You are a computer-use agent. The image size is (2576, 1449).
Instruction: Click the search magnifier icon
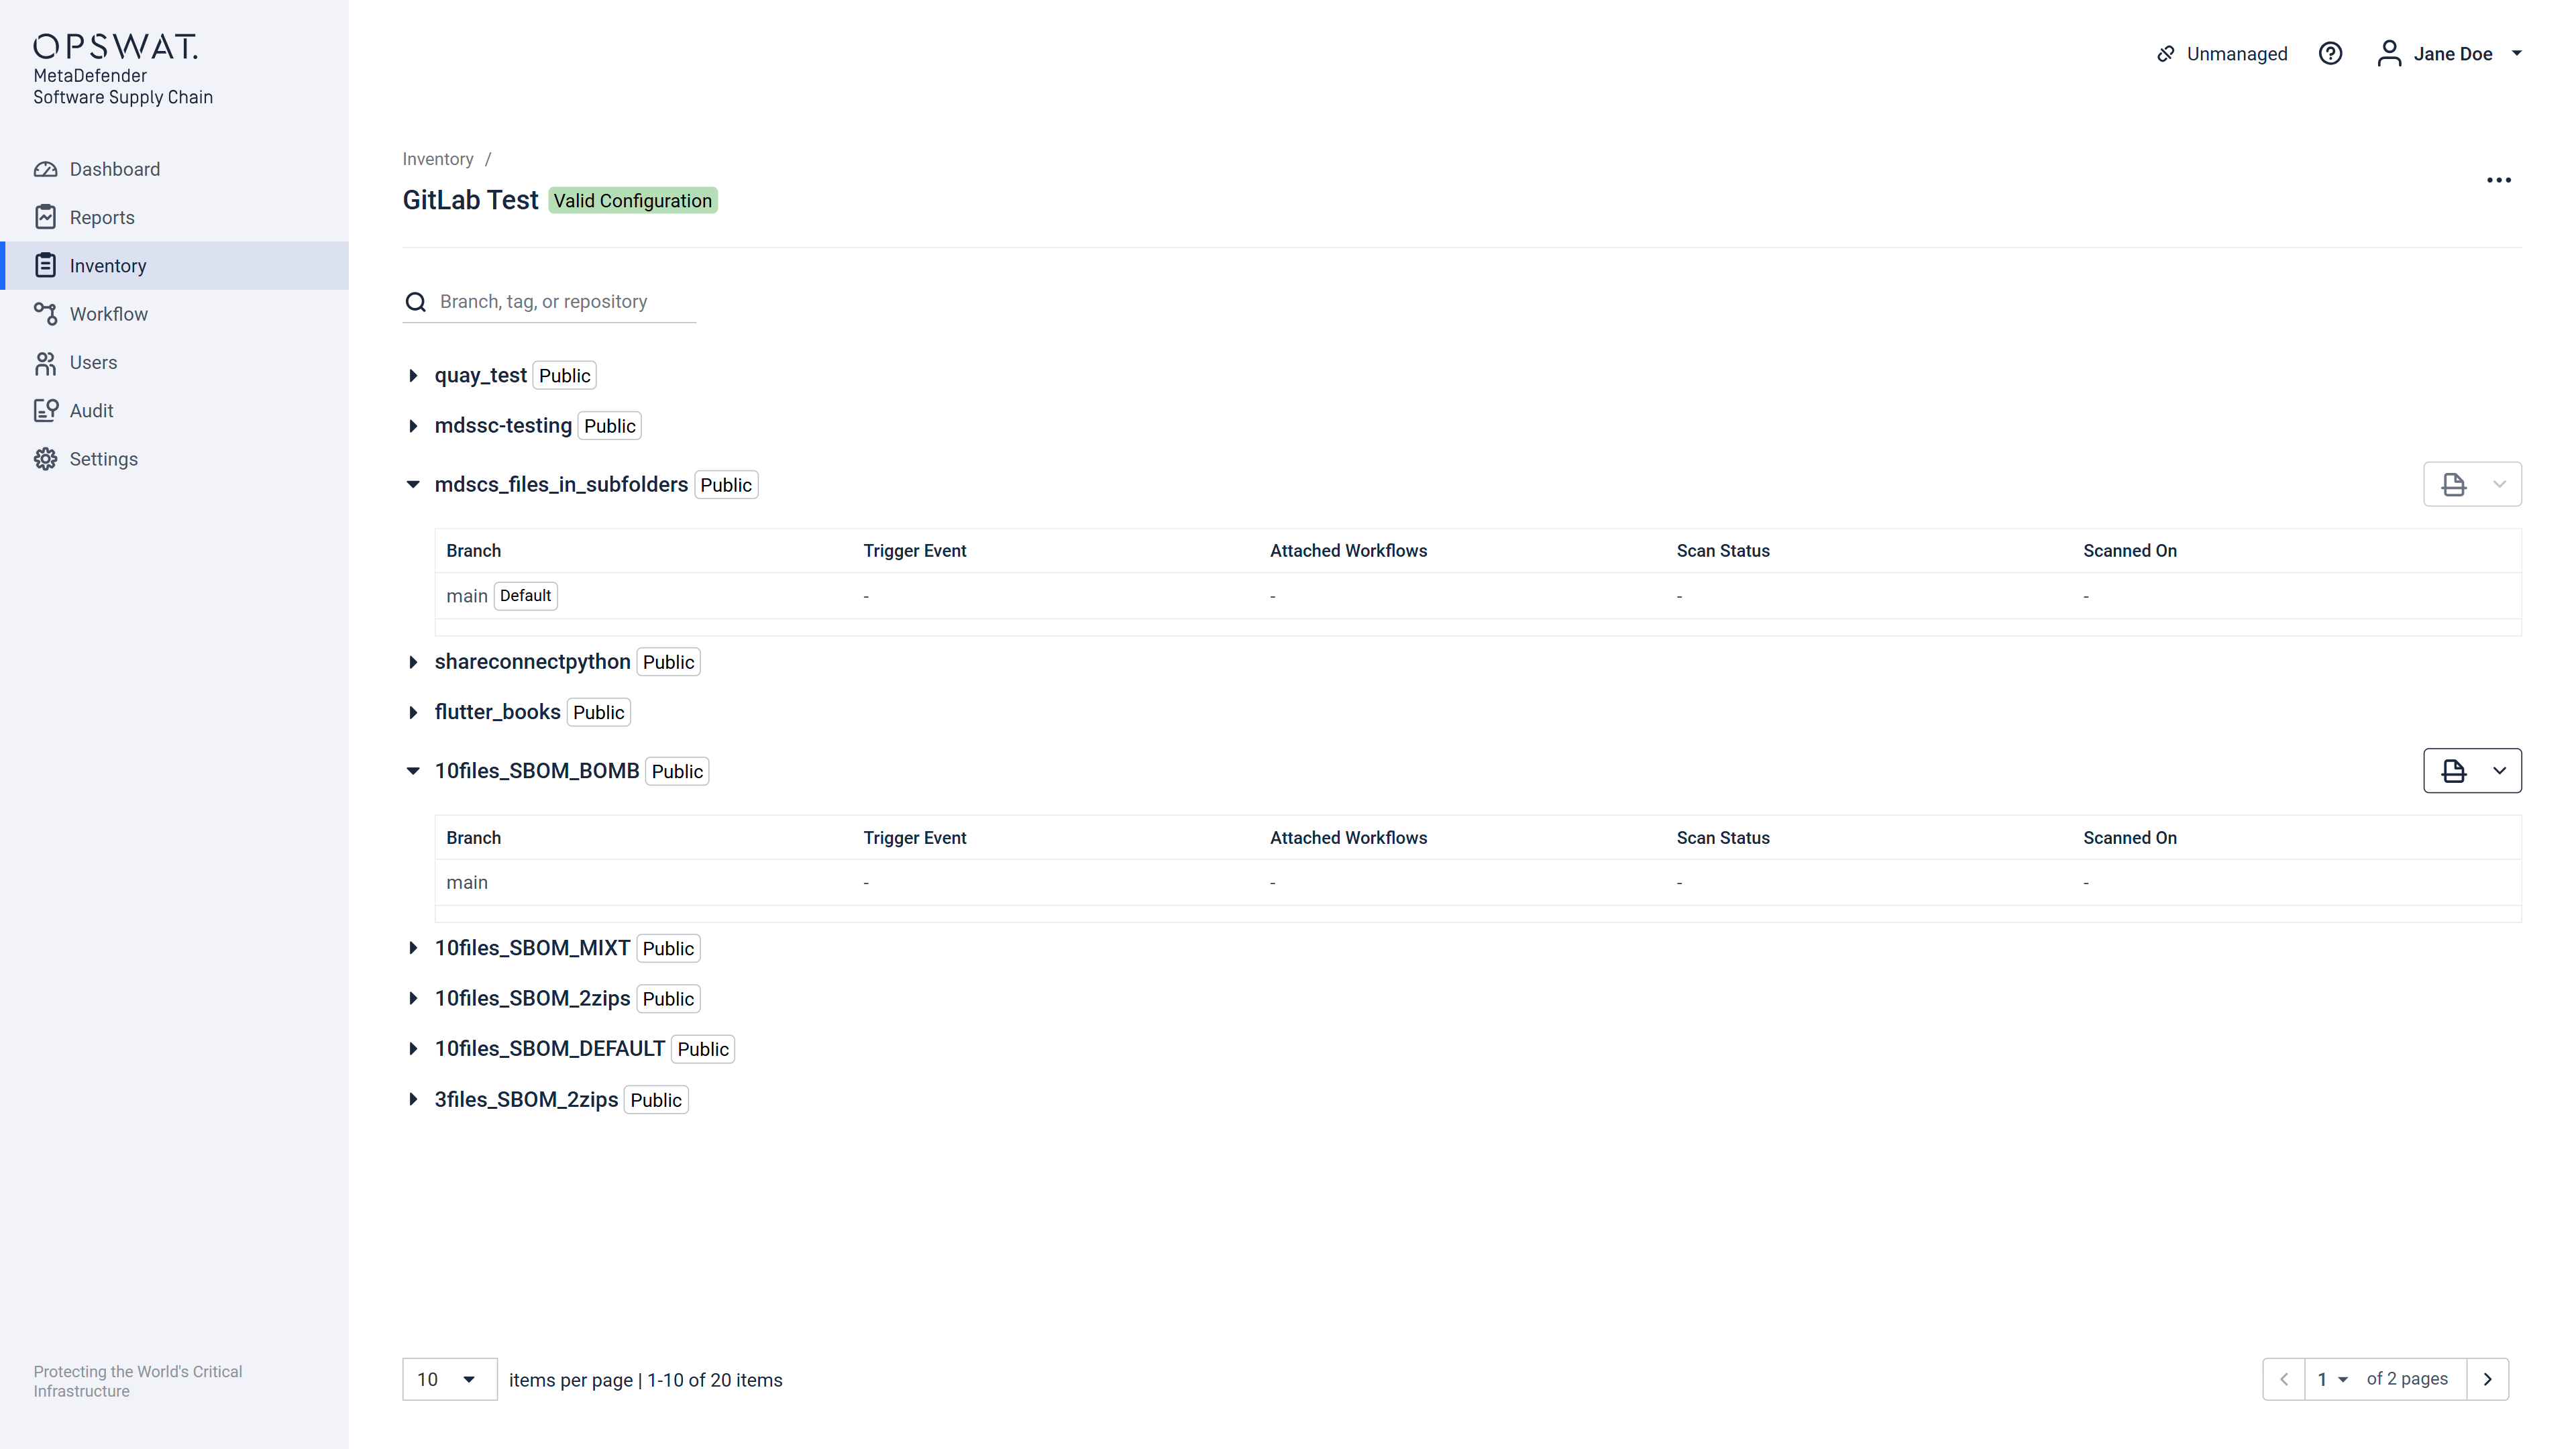(416, 302)
